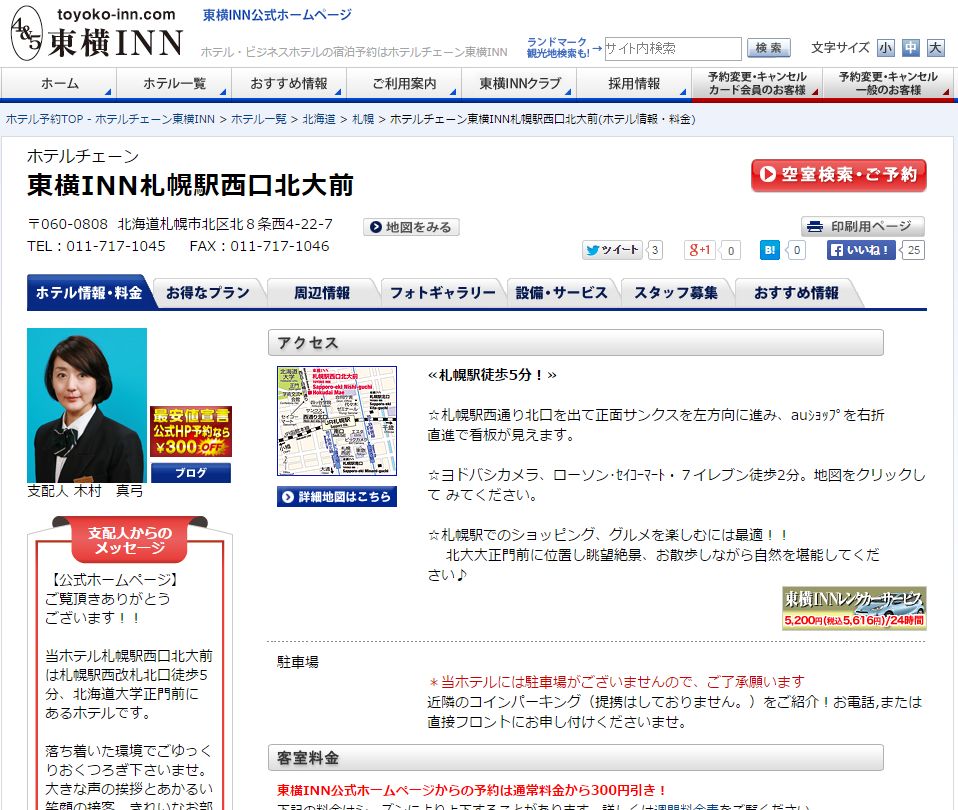Click the 詳細地図はこちら button
The height and width of the screenshot is (810, 958).
337,497
